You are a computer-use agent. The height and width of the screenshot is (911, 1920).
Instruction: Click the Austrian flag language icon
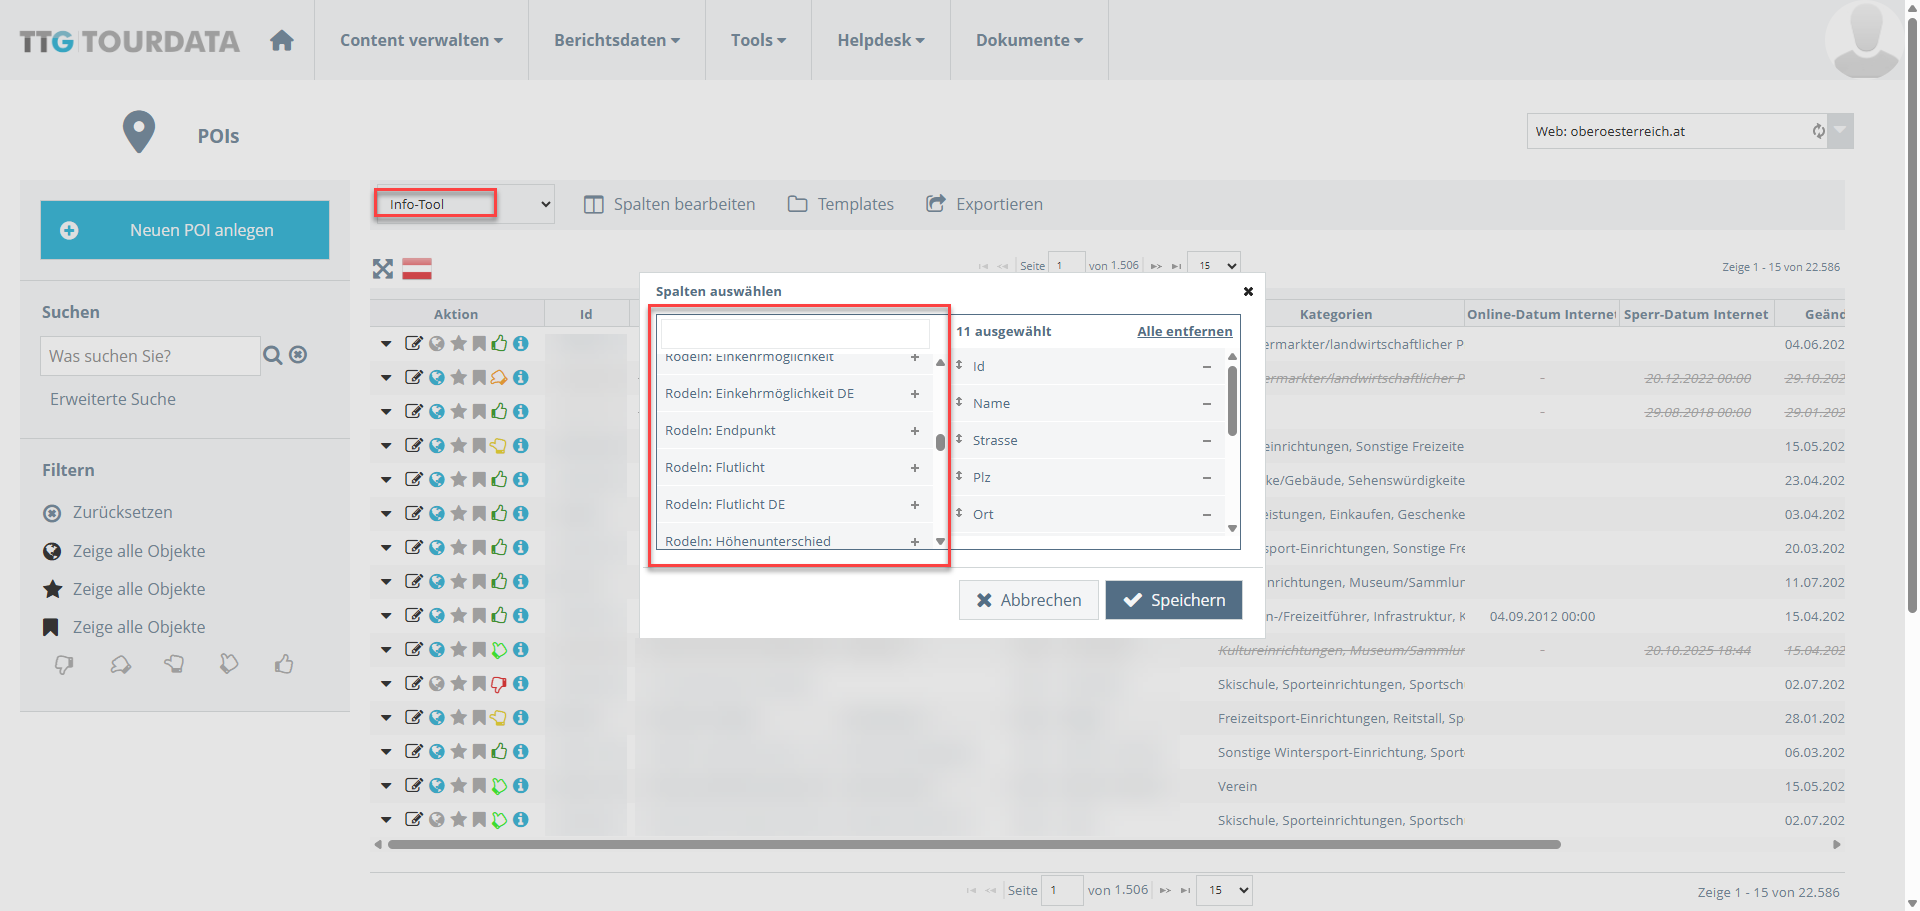click(x=417, y=268)
